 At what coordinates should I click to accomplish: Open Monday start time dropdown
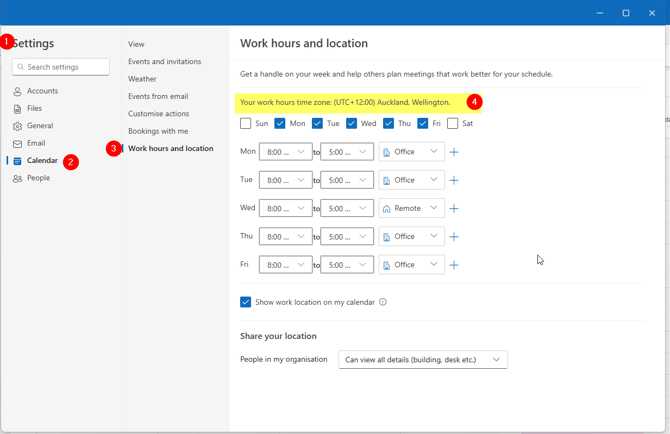(286, 152)
